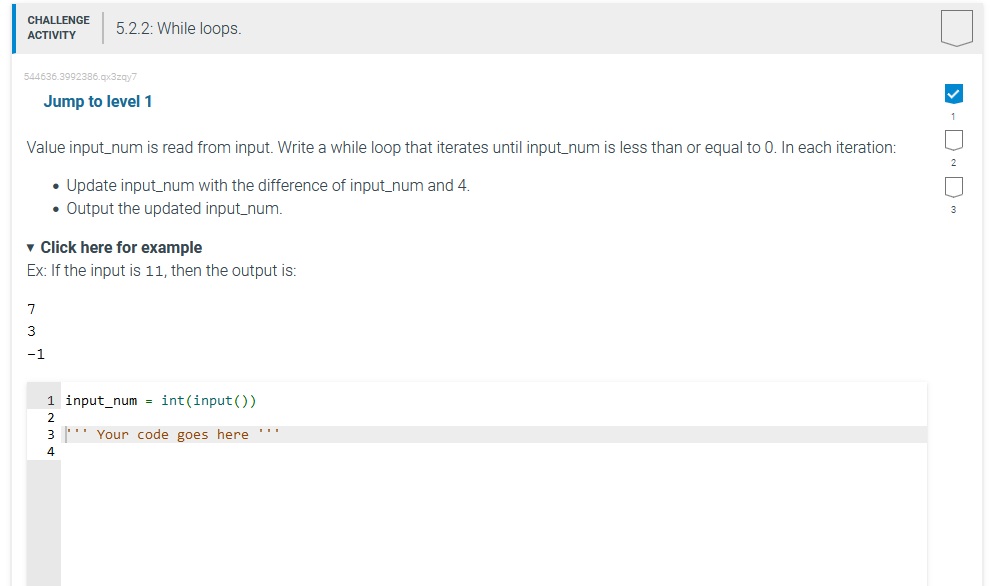
Task: Click the CHALLENGE ACTIVITY header label
Action: (x=58, y=28)
